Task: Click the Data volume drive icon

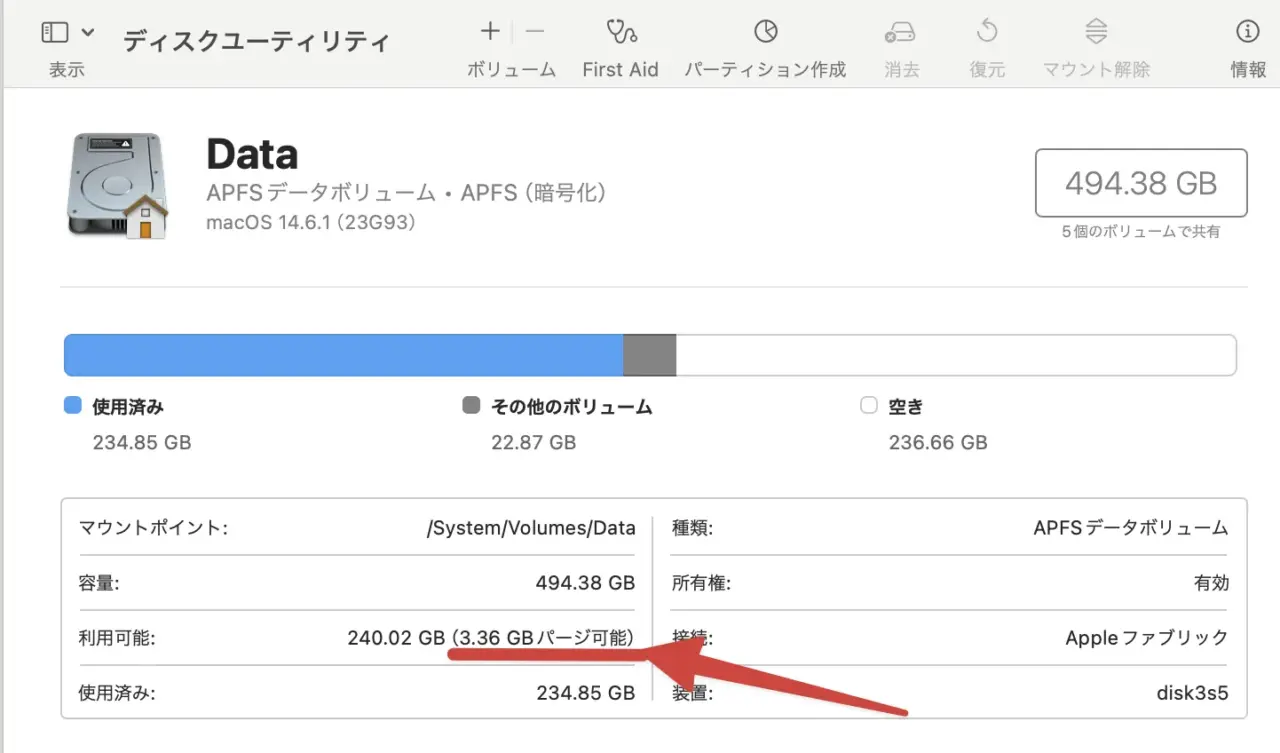Action: [118, 186]
